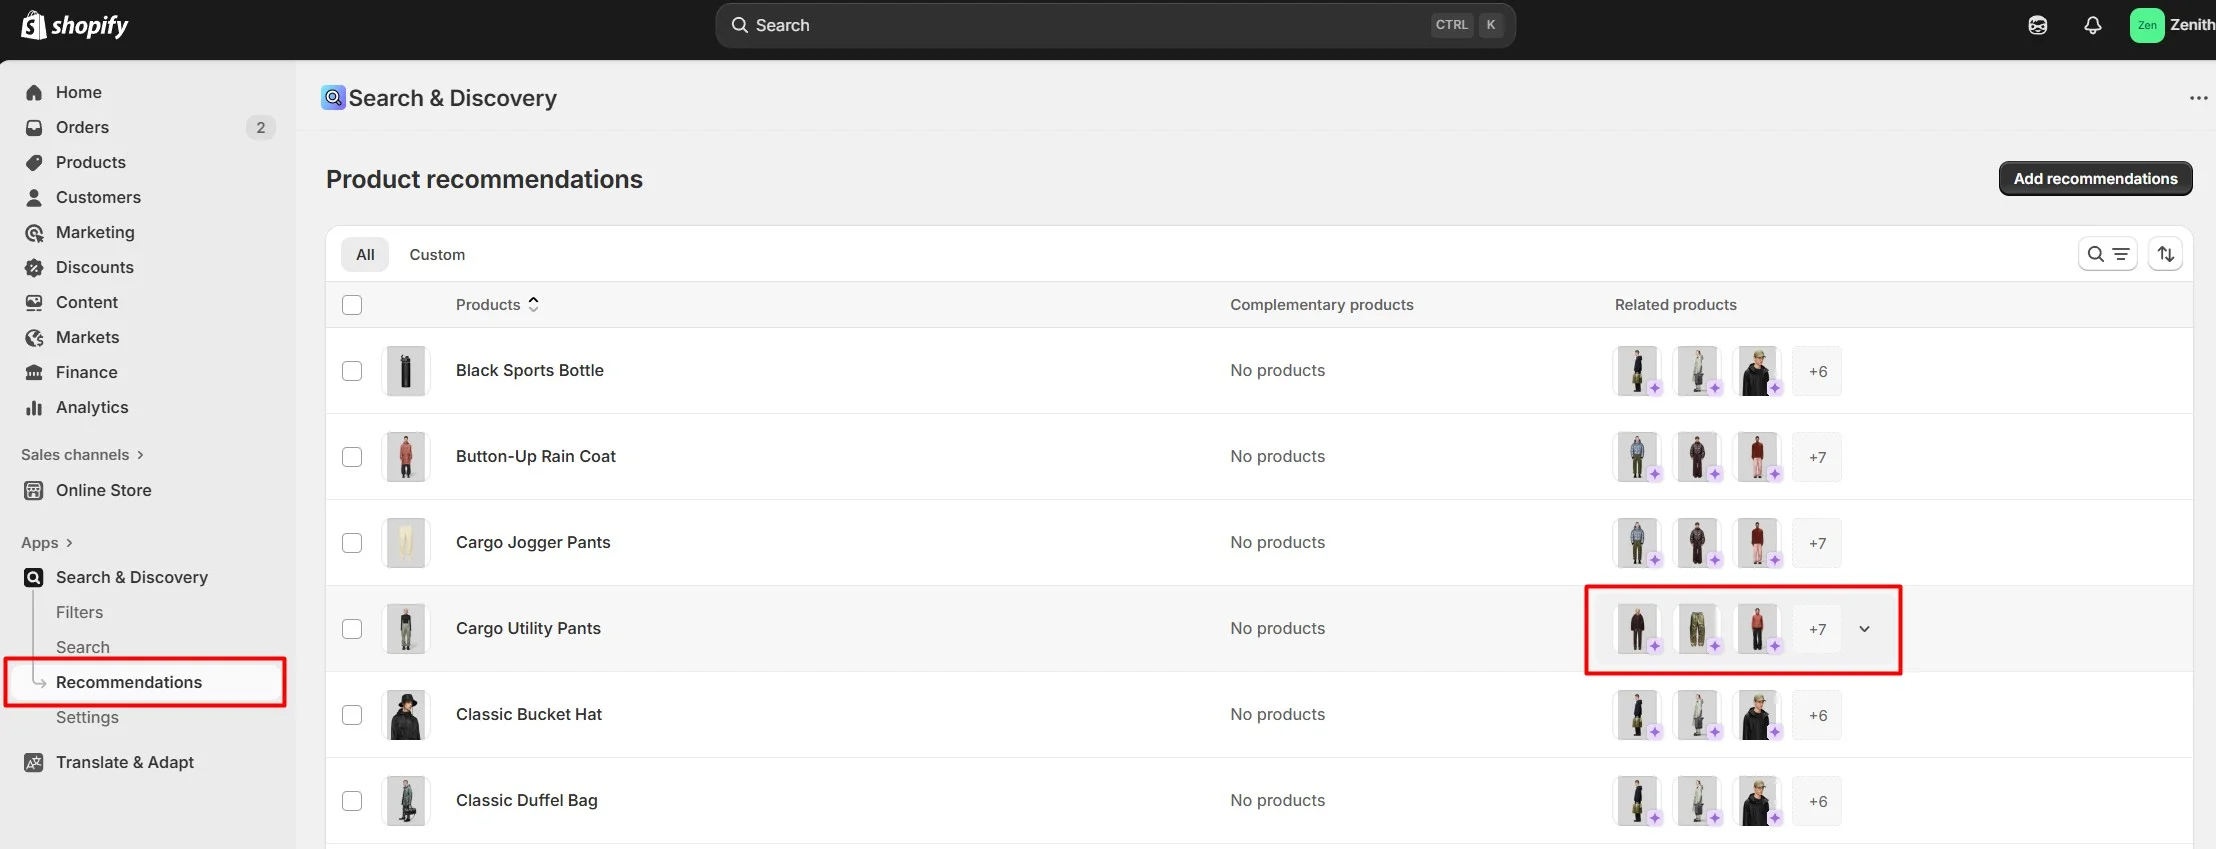Click the Analytics bar chart icon
The width and height of the screenshot is (2216, 849).
(34, 408)
